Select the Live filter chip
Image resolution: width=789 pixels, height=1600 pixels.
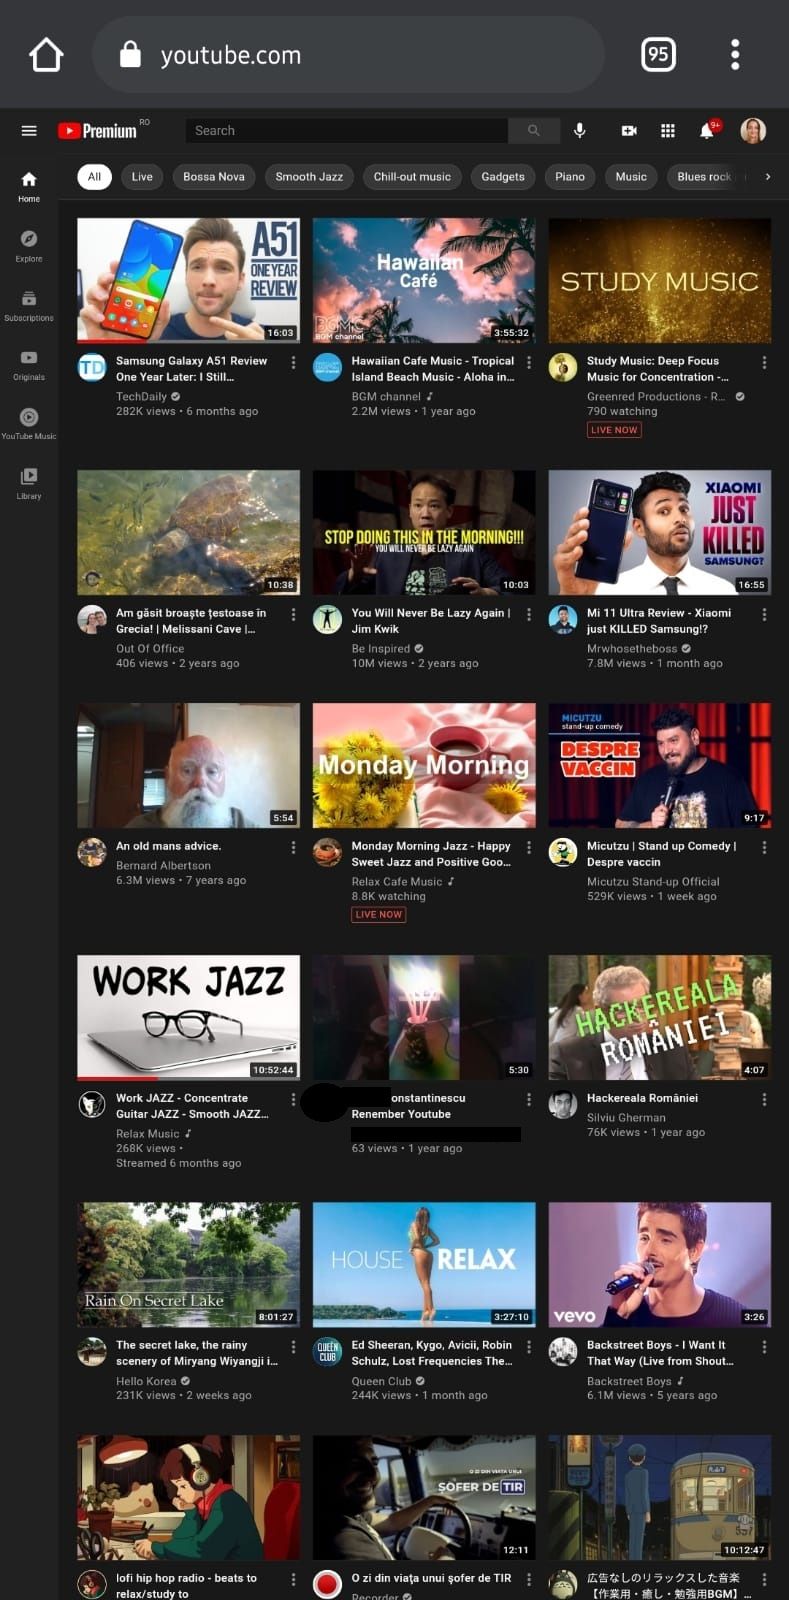click(142, 177)
